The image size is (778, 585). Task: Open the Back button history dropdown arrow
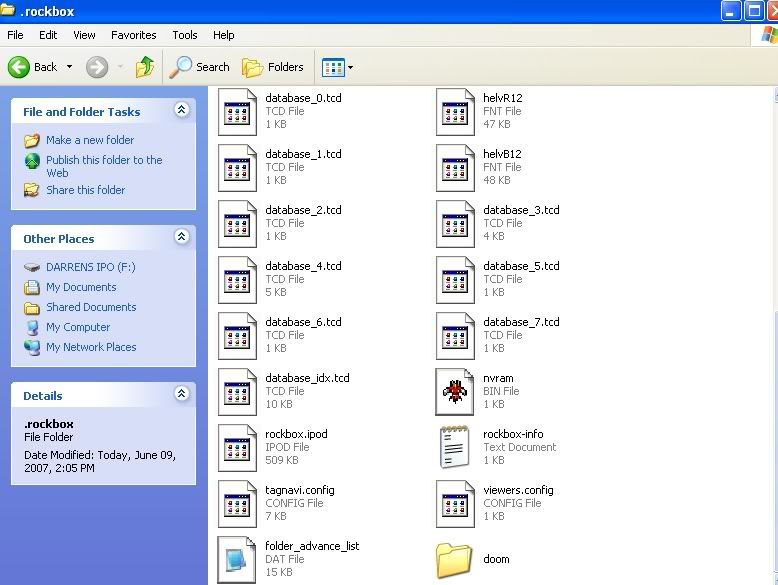(x=70, y=67)
